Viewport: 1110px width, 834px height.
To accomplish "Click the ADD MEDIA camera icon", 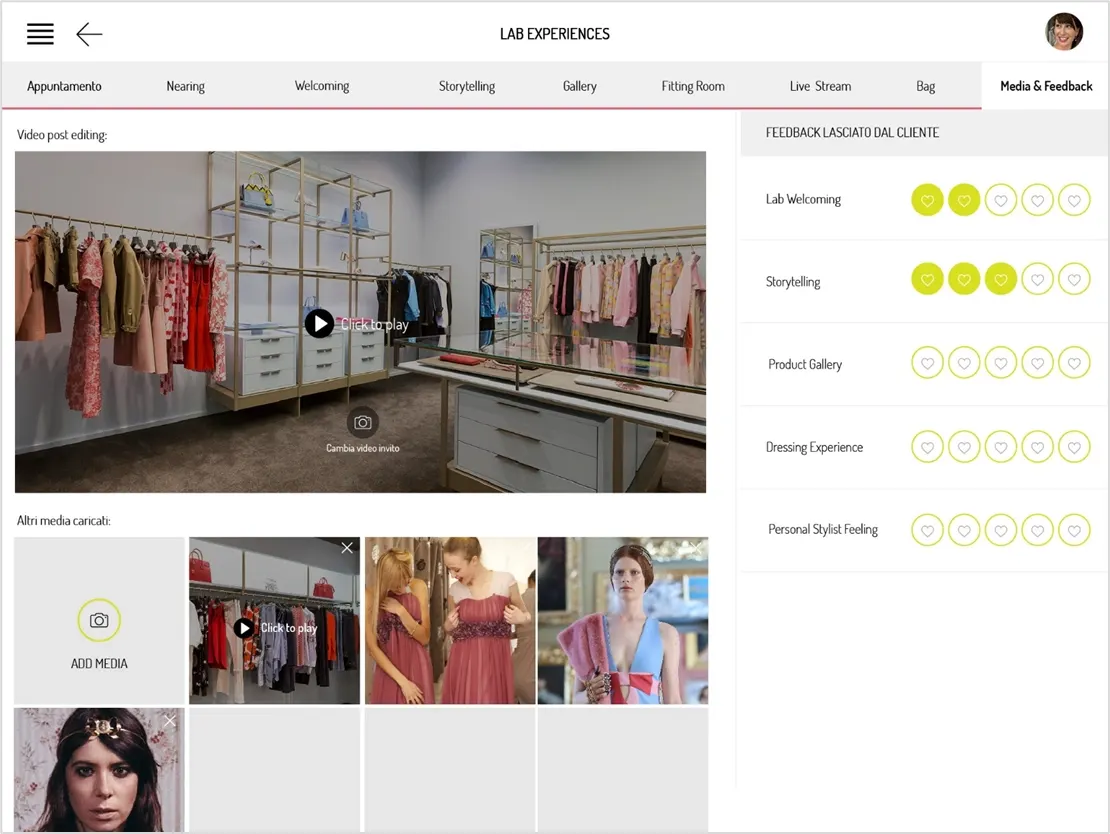I will [99, 620].
